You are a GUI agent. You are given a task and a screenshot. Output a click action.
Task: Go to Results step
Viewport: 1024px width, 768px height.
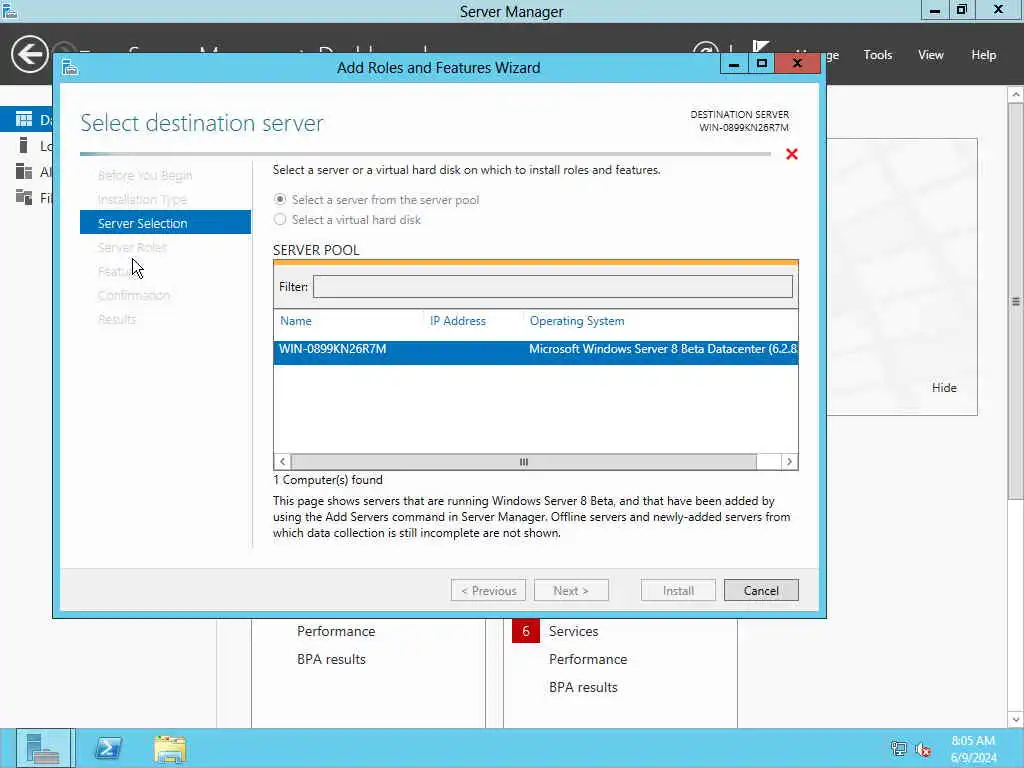coord(117,319)
